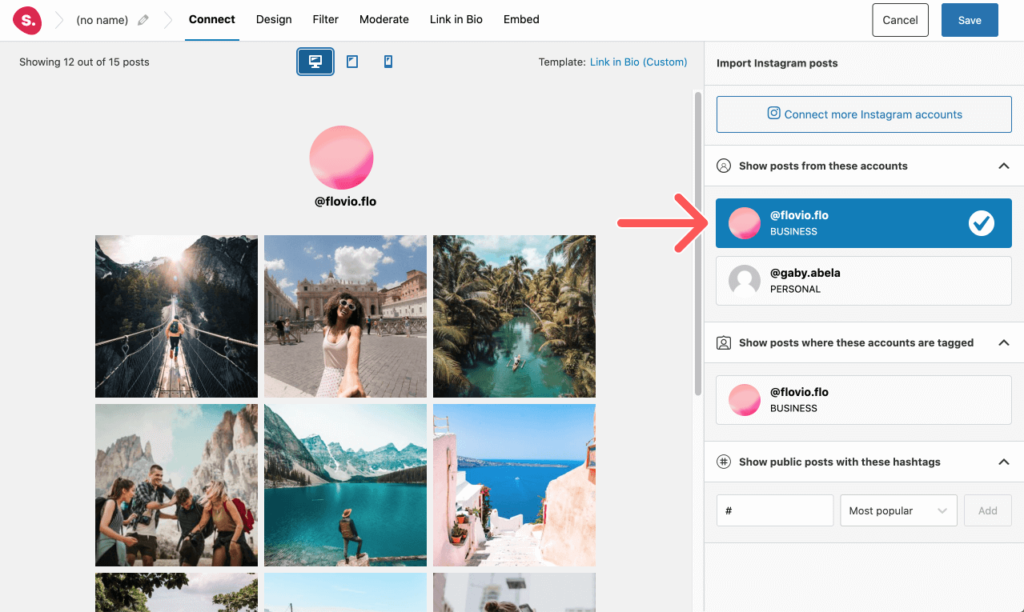The height and width of the screenshot is (612, 1024).
Task: Enable tagged posts for @flovio.flo
Action: pyautogui.click(x=863, y=400)
